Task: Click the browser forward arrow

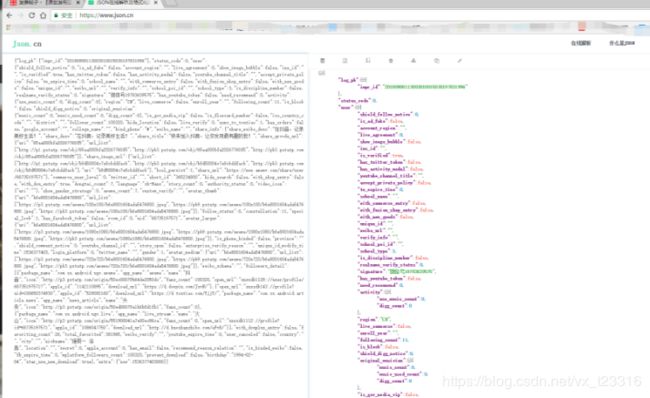Action: [21, 15]
